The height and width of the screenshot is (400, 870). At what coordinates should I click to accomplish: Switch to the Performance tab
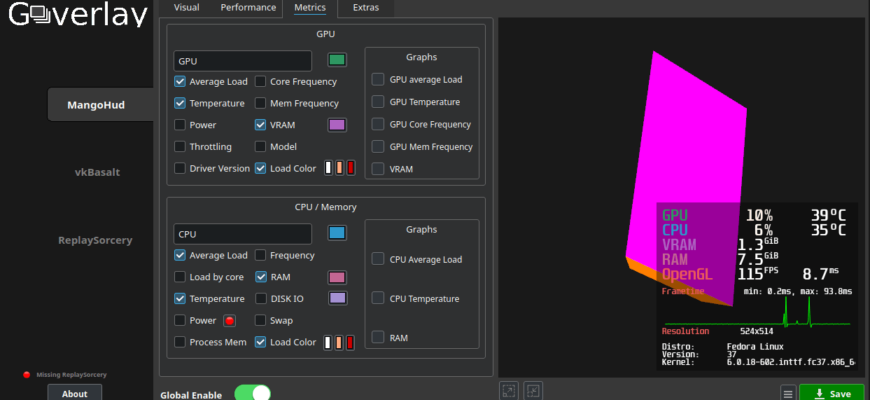pyautogui.click(x=248, y=8)
